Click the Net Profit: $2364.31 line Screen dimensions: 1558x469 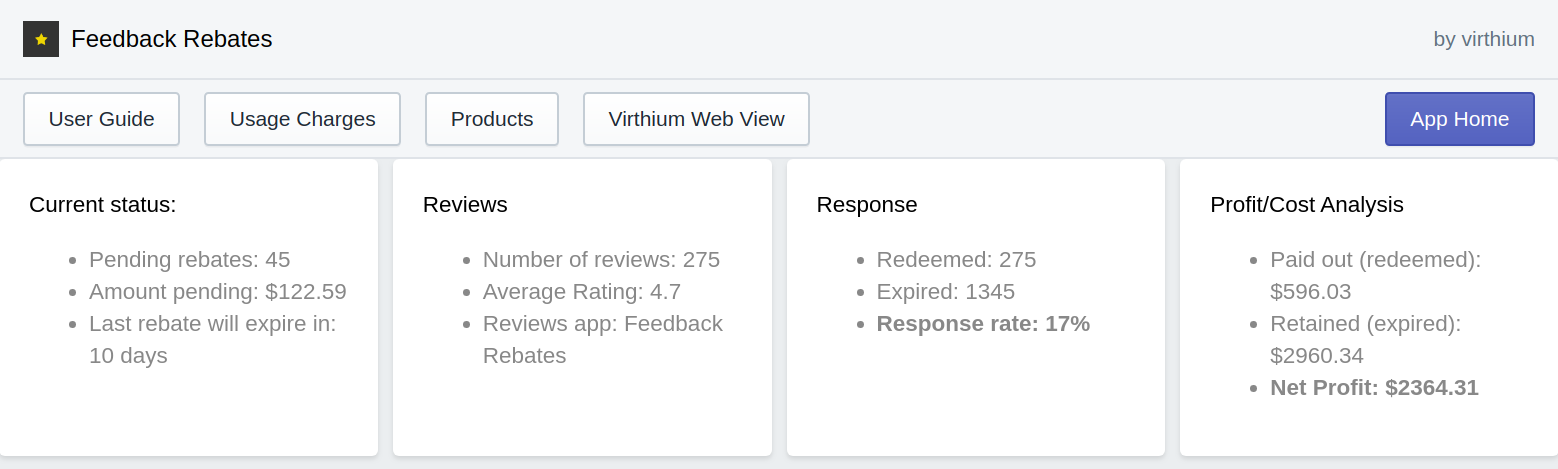[x=1374, y=388]
